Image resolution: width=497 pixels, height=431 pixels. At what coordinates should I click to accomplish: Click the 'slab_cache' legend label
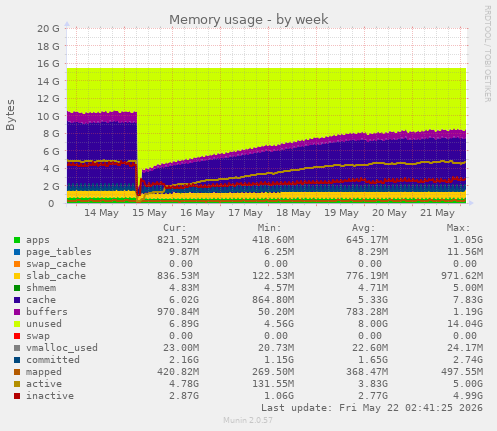coord(56,276)
